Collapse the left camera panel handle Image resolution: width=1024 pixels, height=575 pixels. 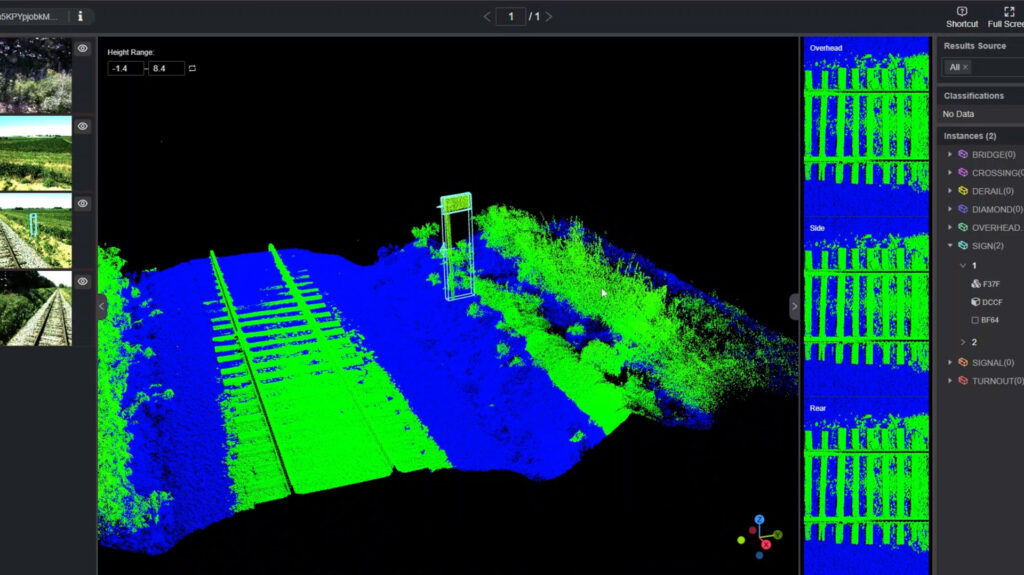click(102, 307)
